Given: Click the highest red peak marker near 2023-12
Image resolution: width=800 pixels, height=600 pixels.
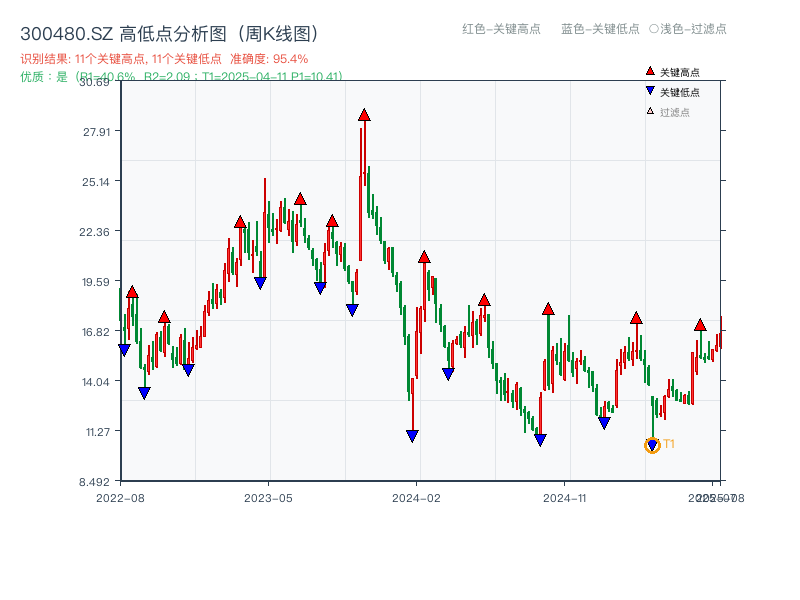Looking at the screenshot, I should pos(364,116).
